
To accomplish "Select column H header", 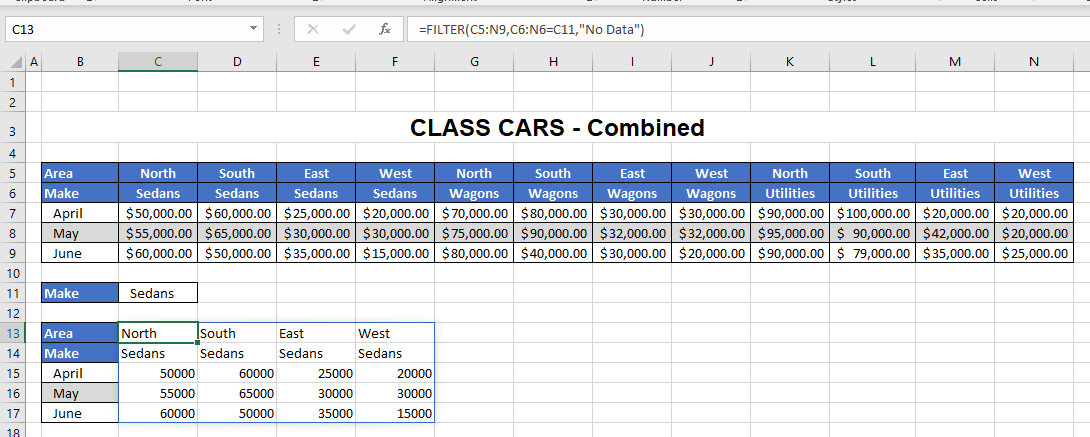I will [x=553, y=62].
